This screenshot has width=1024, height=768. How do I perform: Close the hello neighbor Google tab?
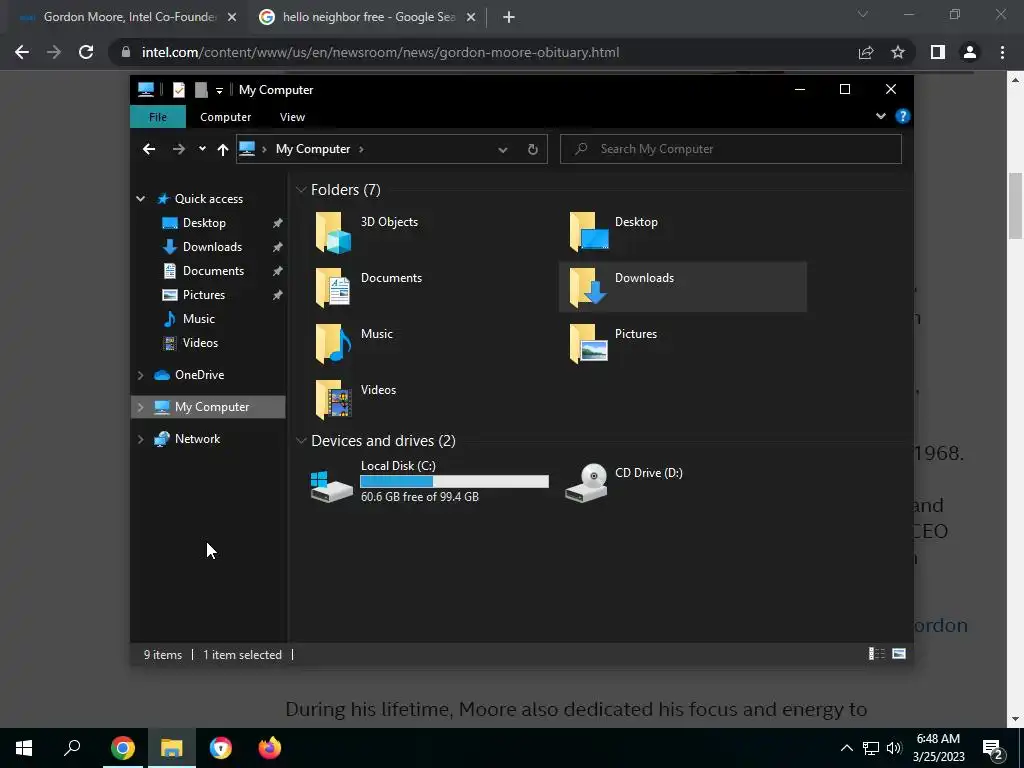(x=471, y=18)
